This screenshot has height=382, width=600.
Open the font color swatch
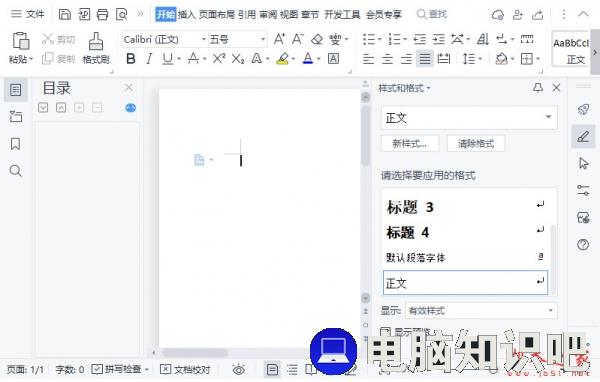coord(308,59)
